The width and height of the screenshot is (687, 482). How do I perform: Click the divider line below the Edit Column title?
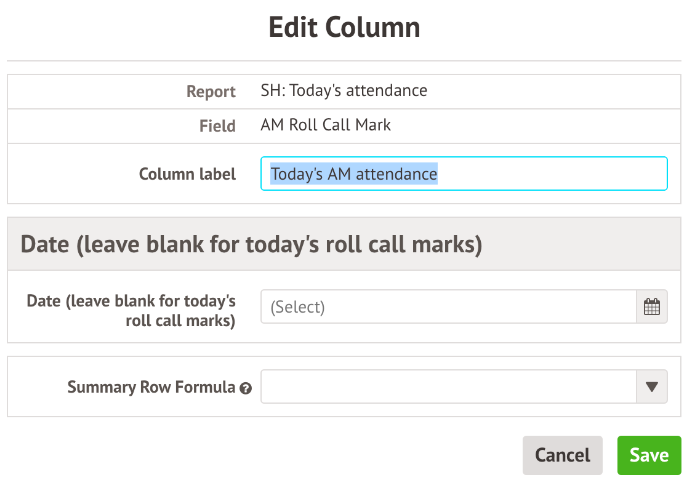pos(344,60)
